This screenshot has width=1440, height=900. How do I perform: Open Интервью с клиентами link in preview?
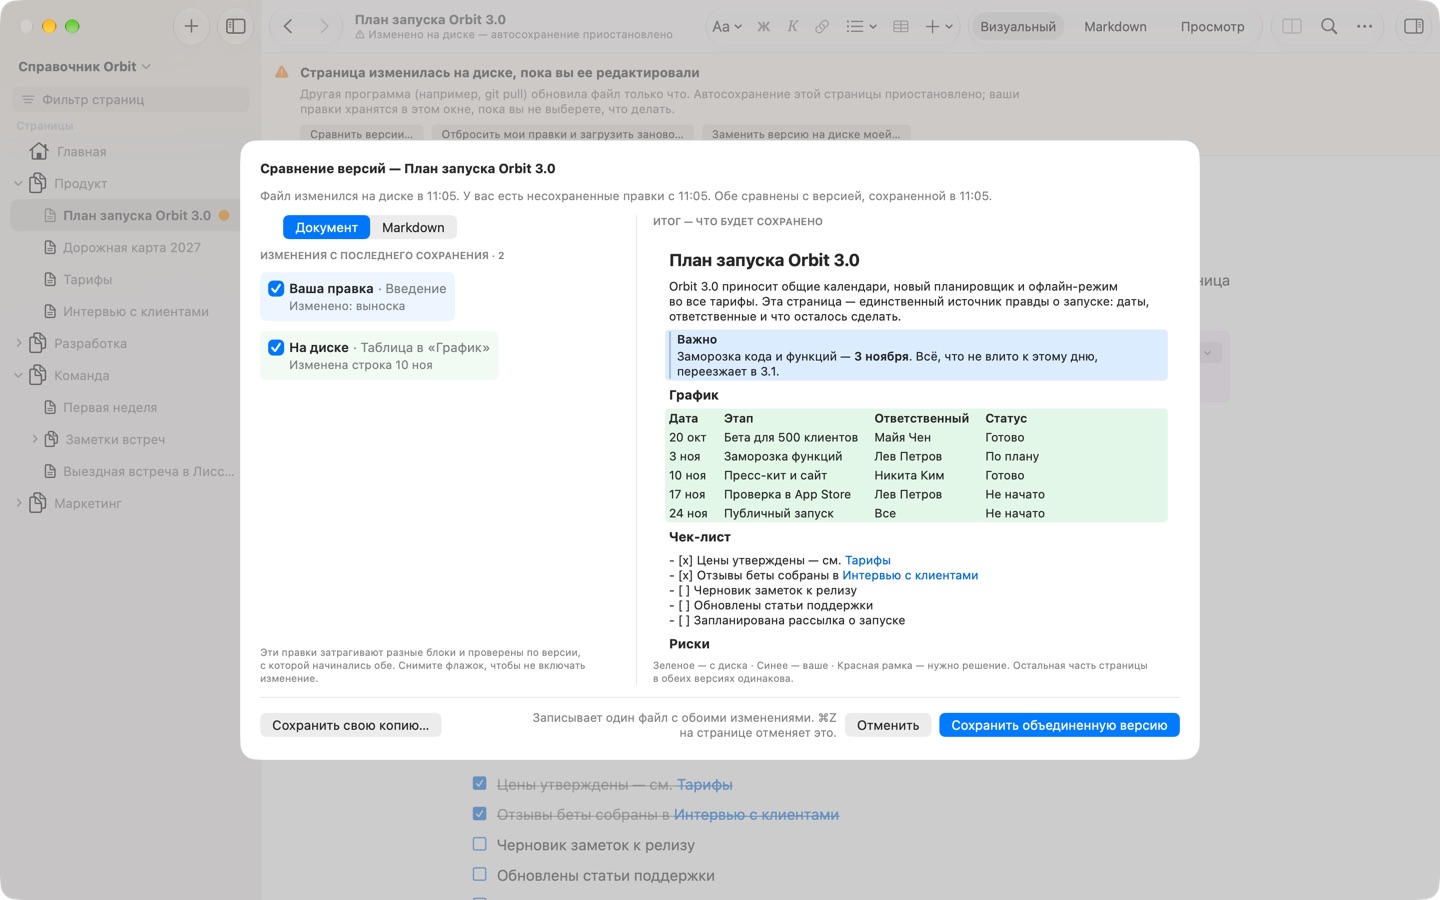point(910,575)
